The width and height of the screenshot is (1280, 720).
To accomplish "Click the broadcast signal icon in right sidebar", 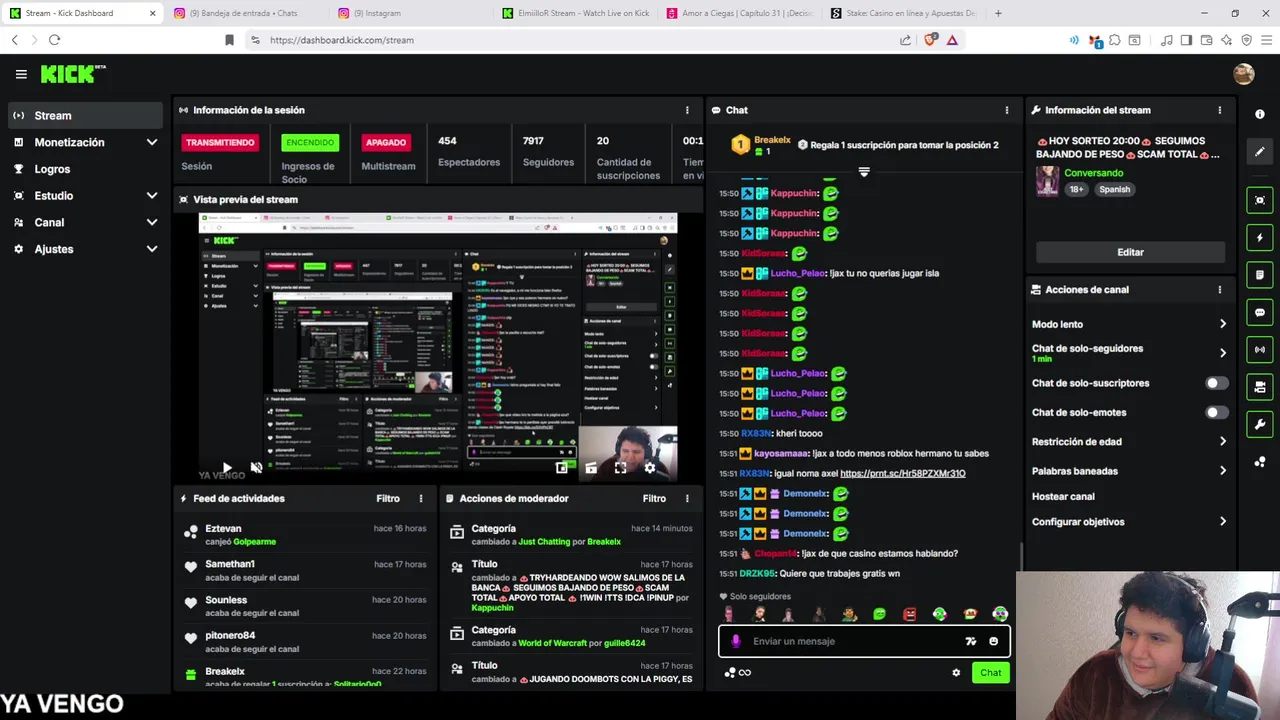I will (1260, 350).
